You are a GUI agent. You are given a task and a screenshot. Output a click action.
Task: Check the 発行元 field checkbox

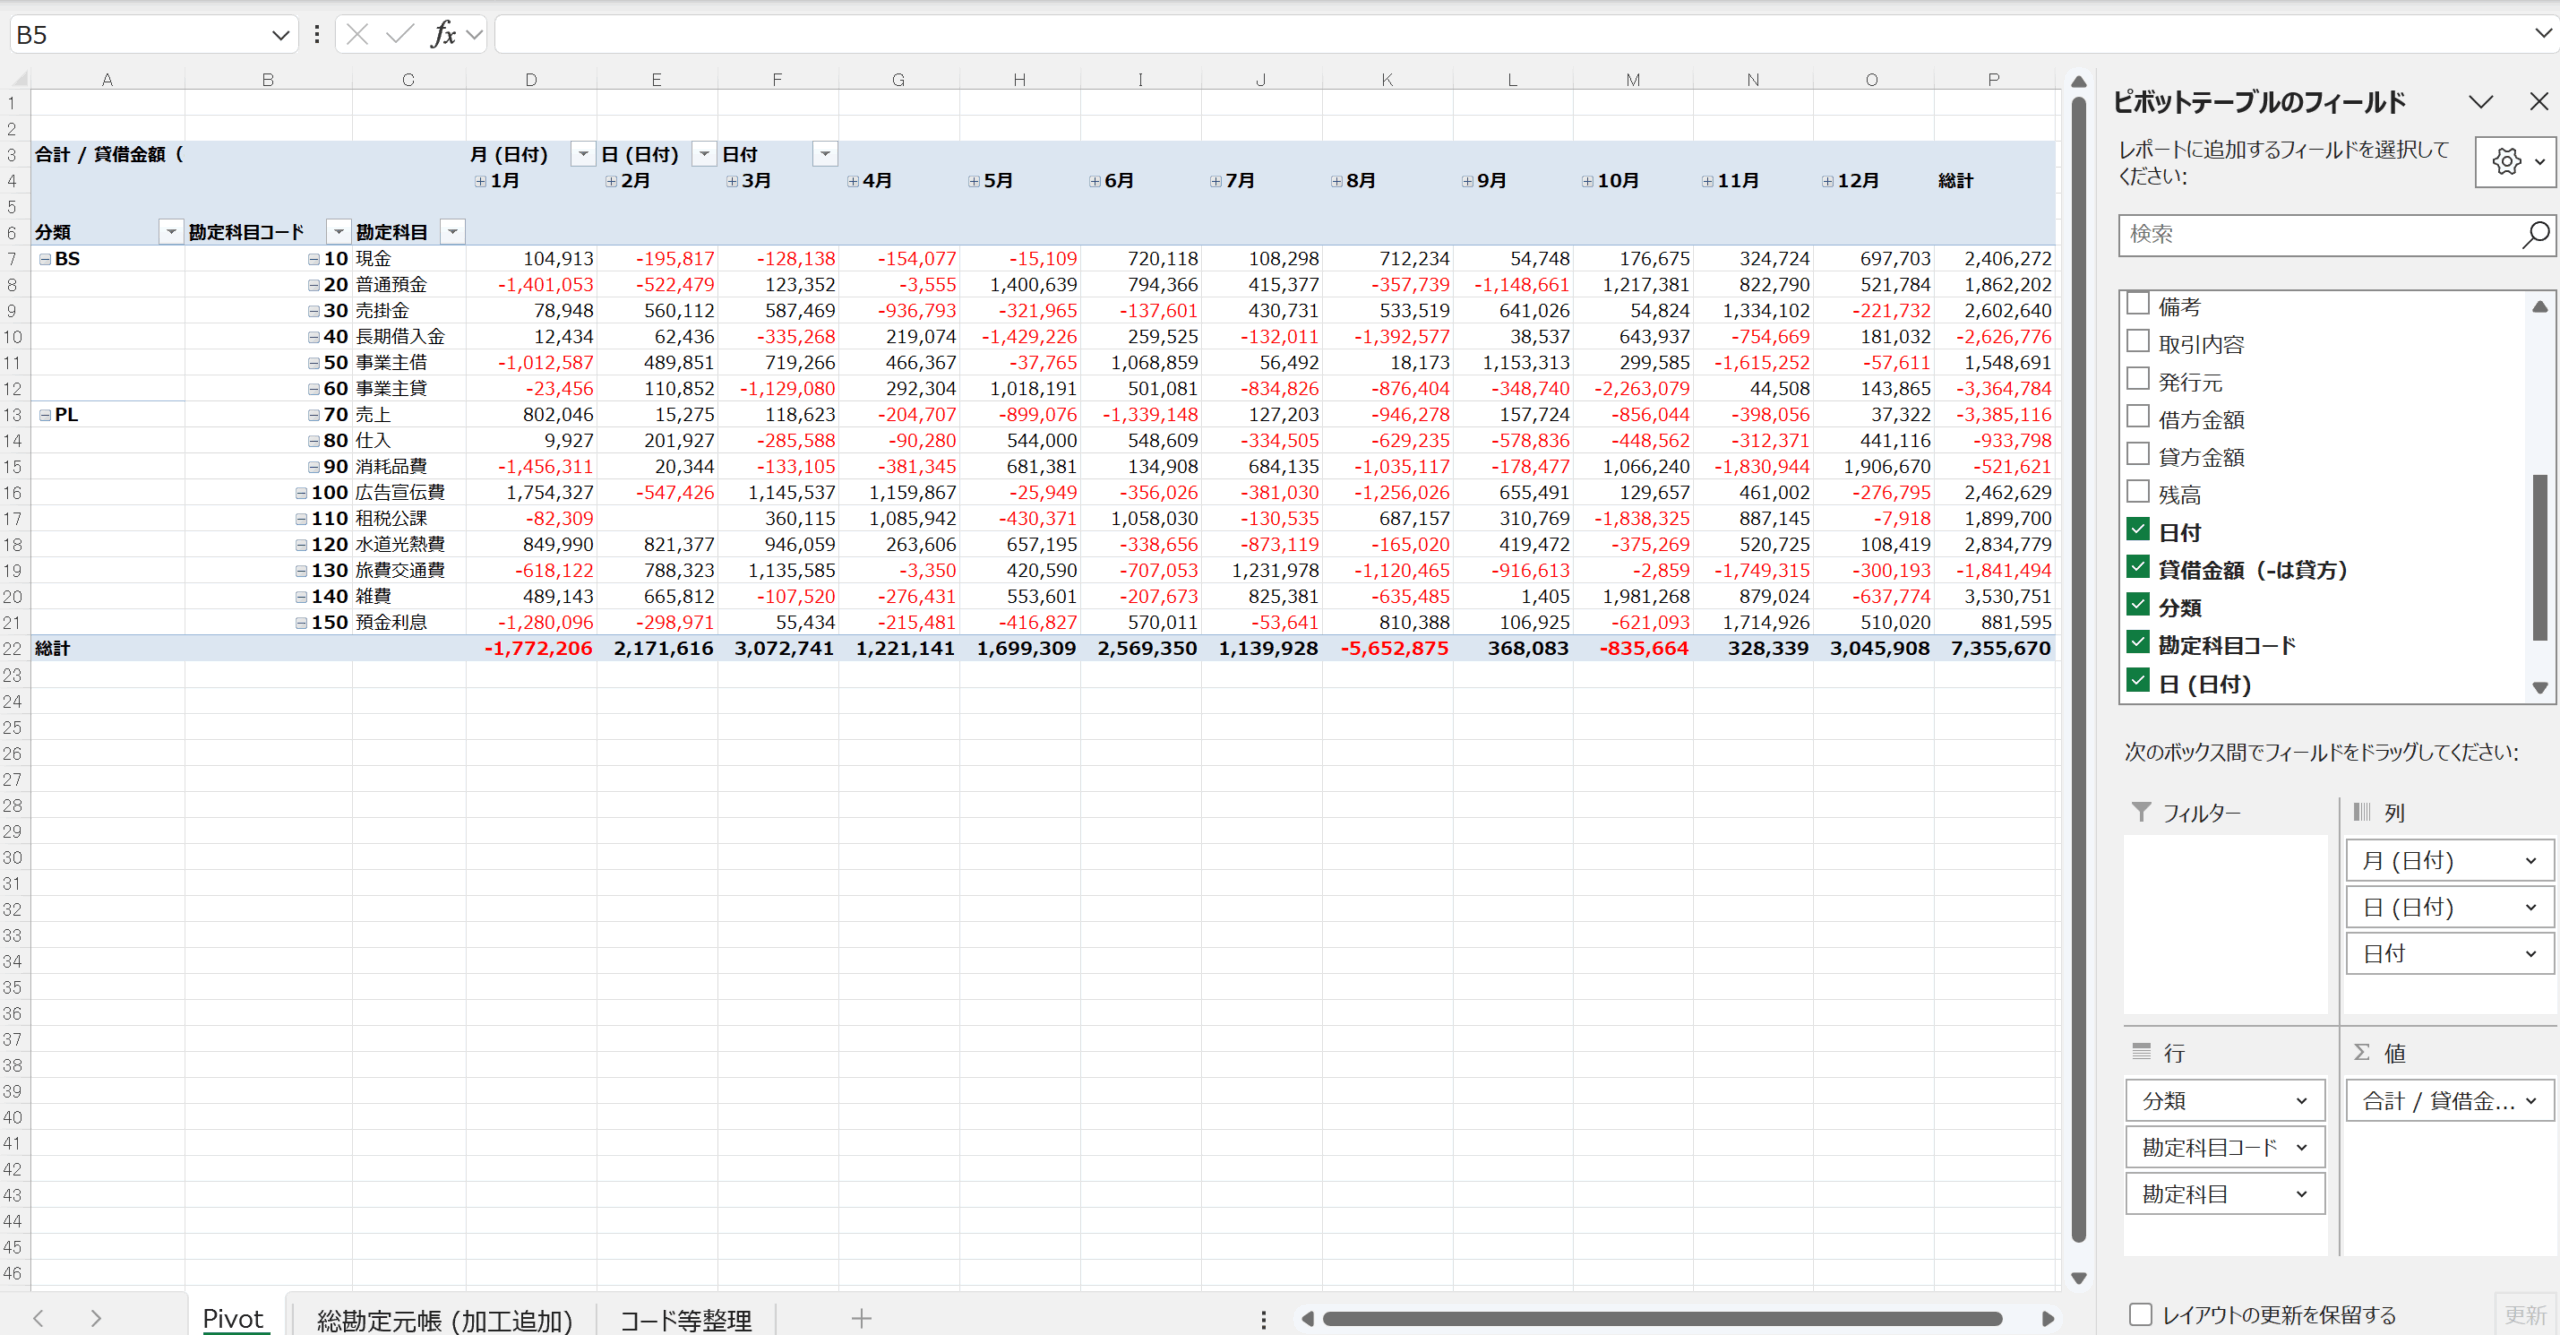pos(2138,380)
